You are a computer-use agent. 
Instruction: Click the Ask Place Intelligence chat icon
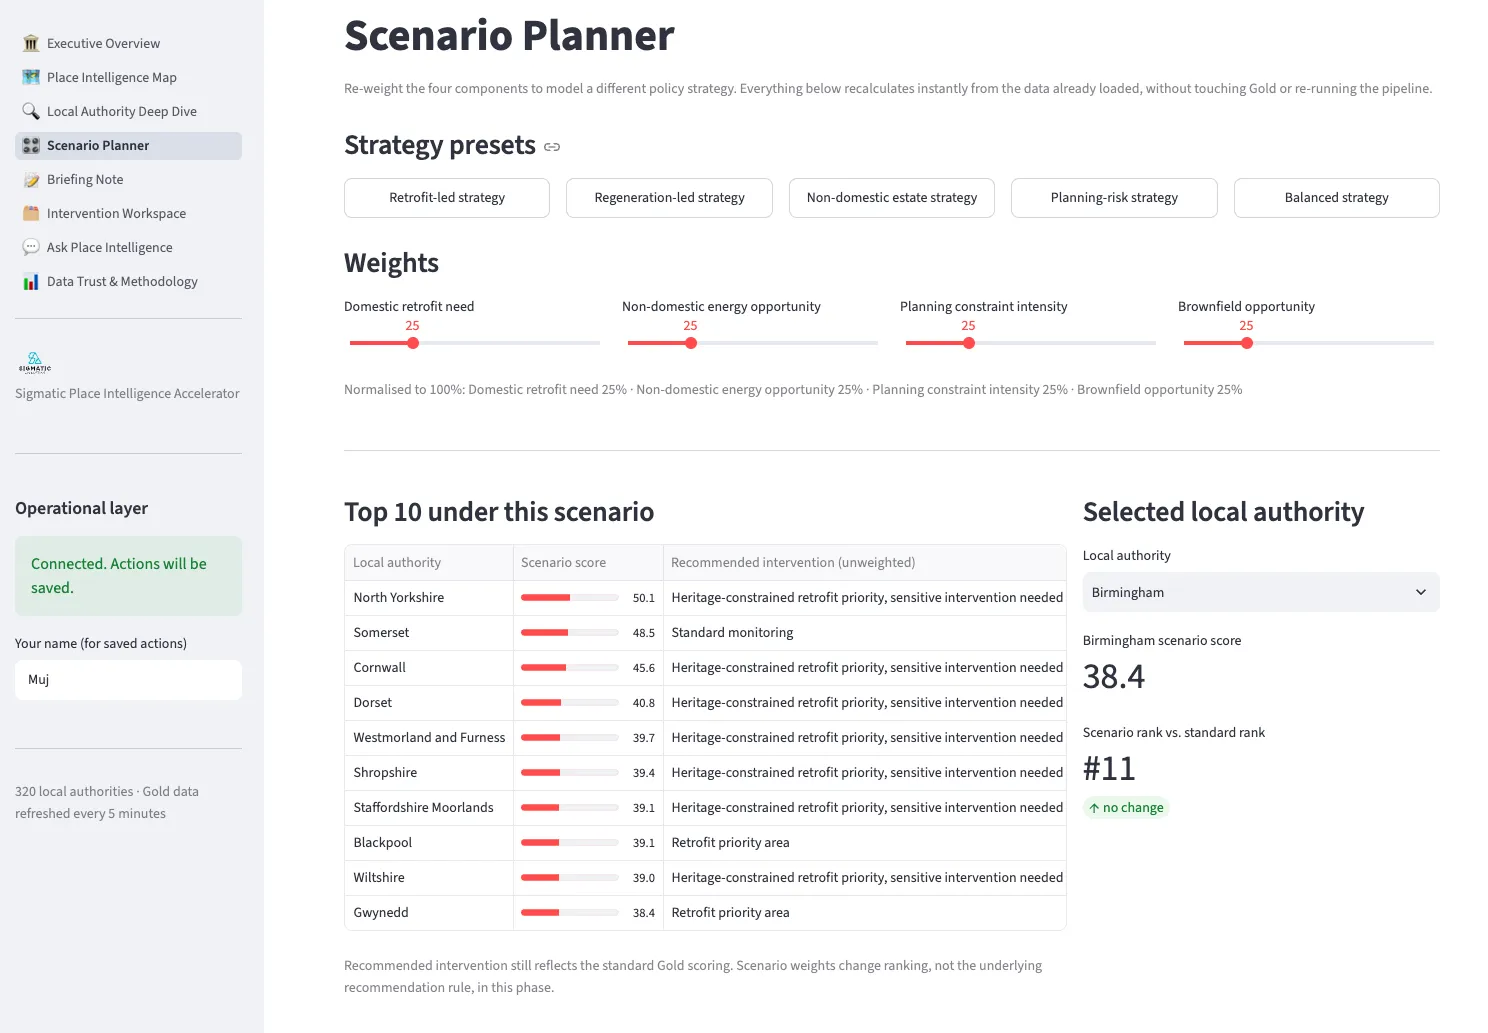click(31, 247)
